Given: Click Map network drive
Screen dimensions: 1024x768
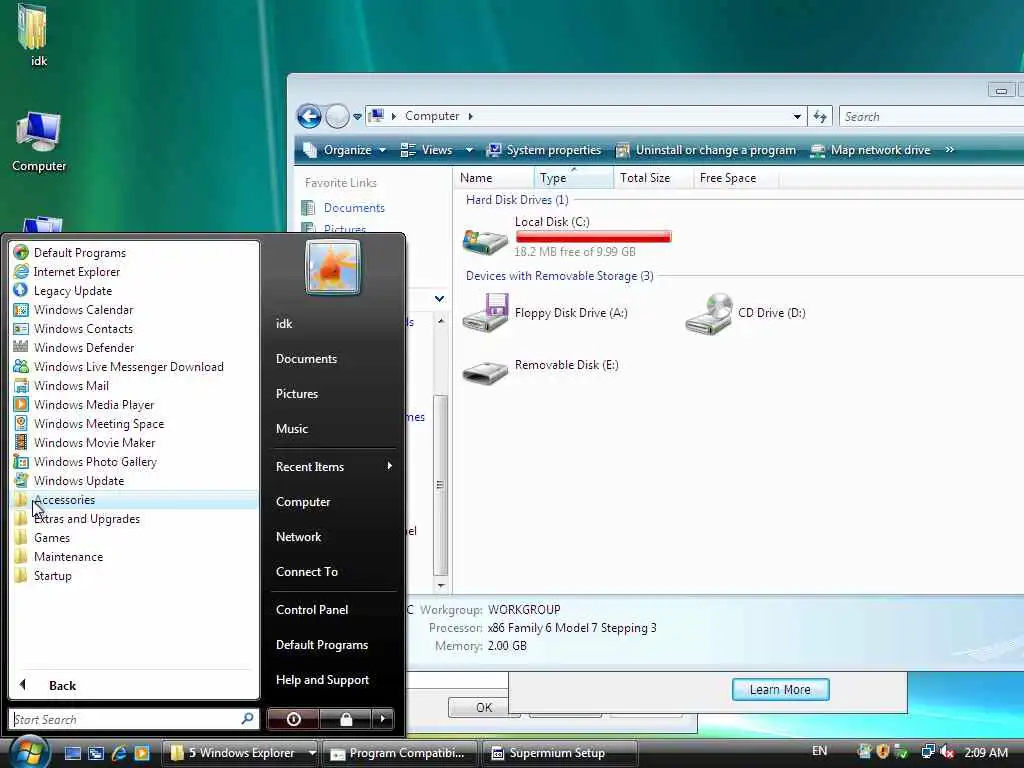Looking at the screenshot, I should pyautogui.click(x=871, y=150).
